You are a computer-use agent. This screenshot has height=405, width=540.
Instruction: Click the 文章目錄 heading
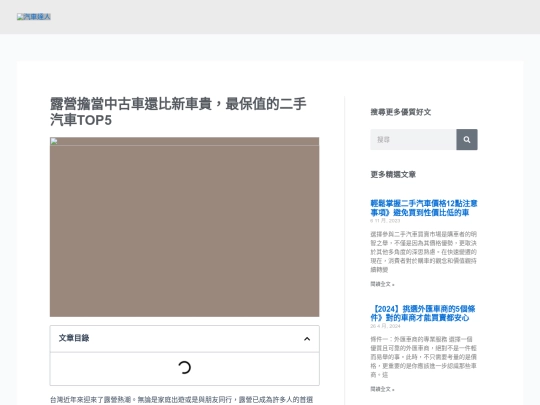tap(74, 338)
